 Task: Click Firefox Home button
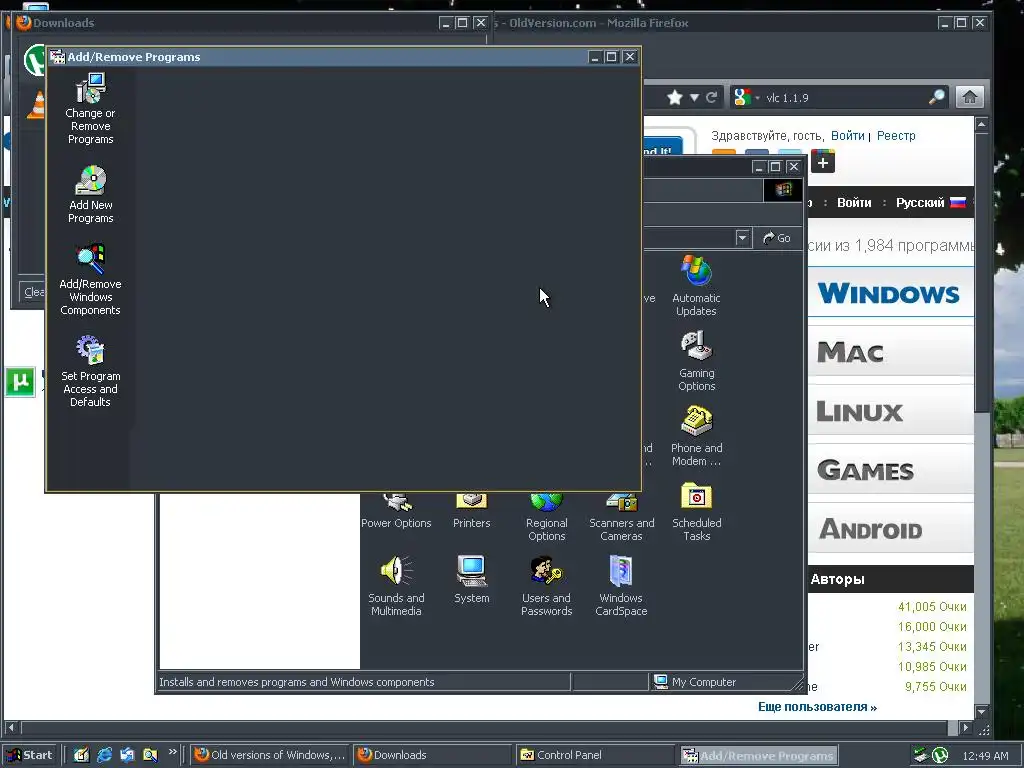[970, 97]
